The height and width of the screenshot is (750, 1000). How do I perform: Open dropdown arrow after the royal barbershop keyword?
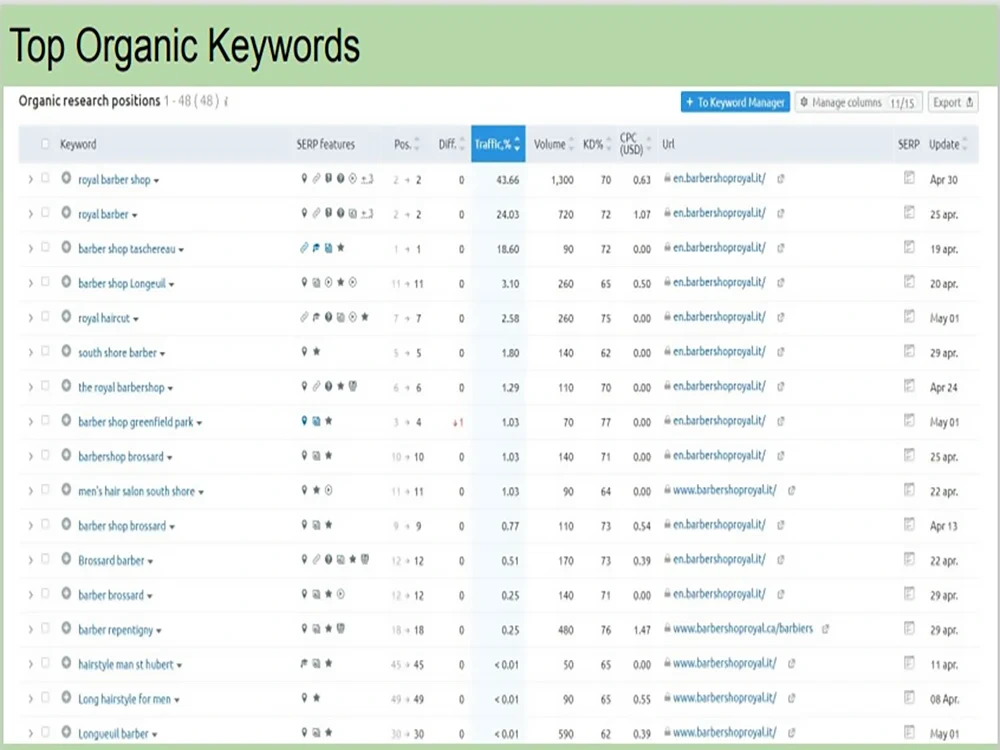coord(170,389)
